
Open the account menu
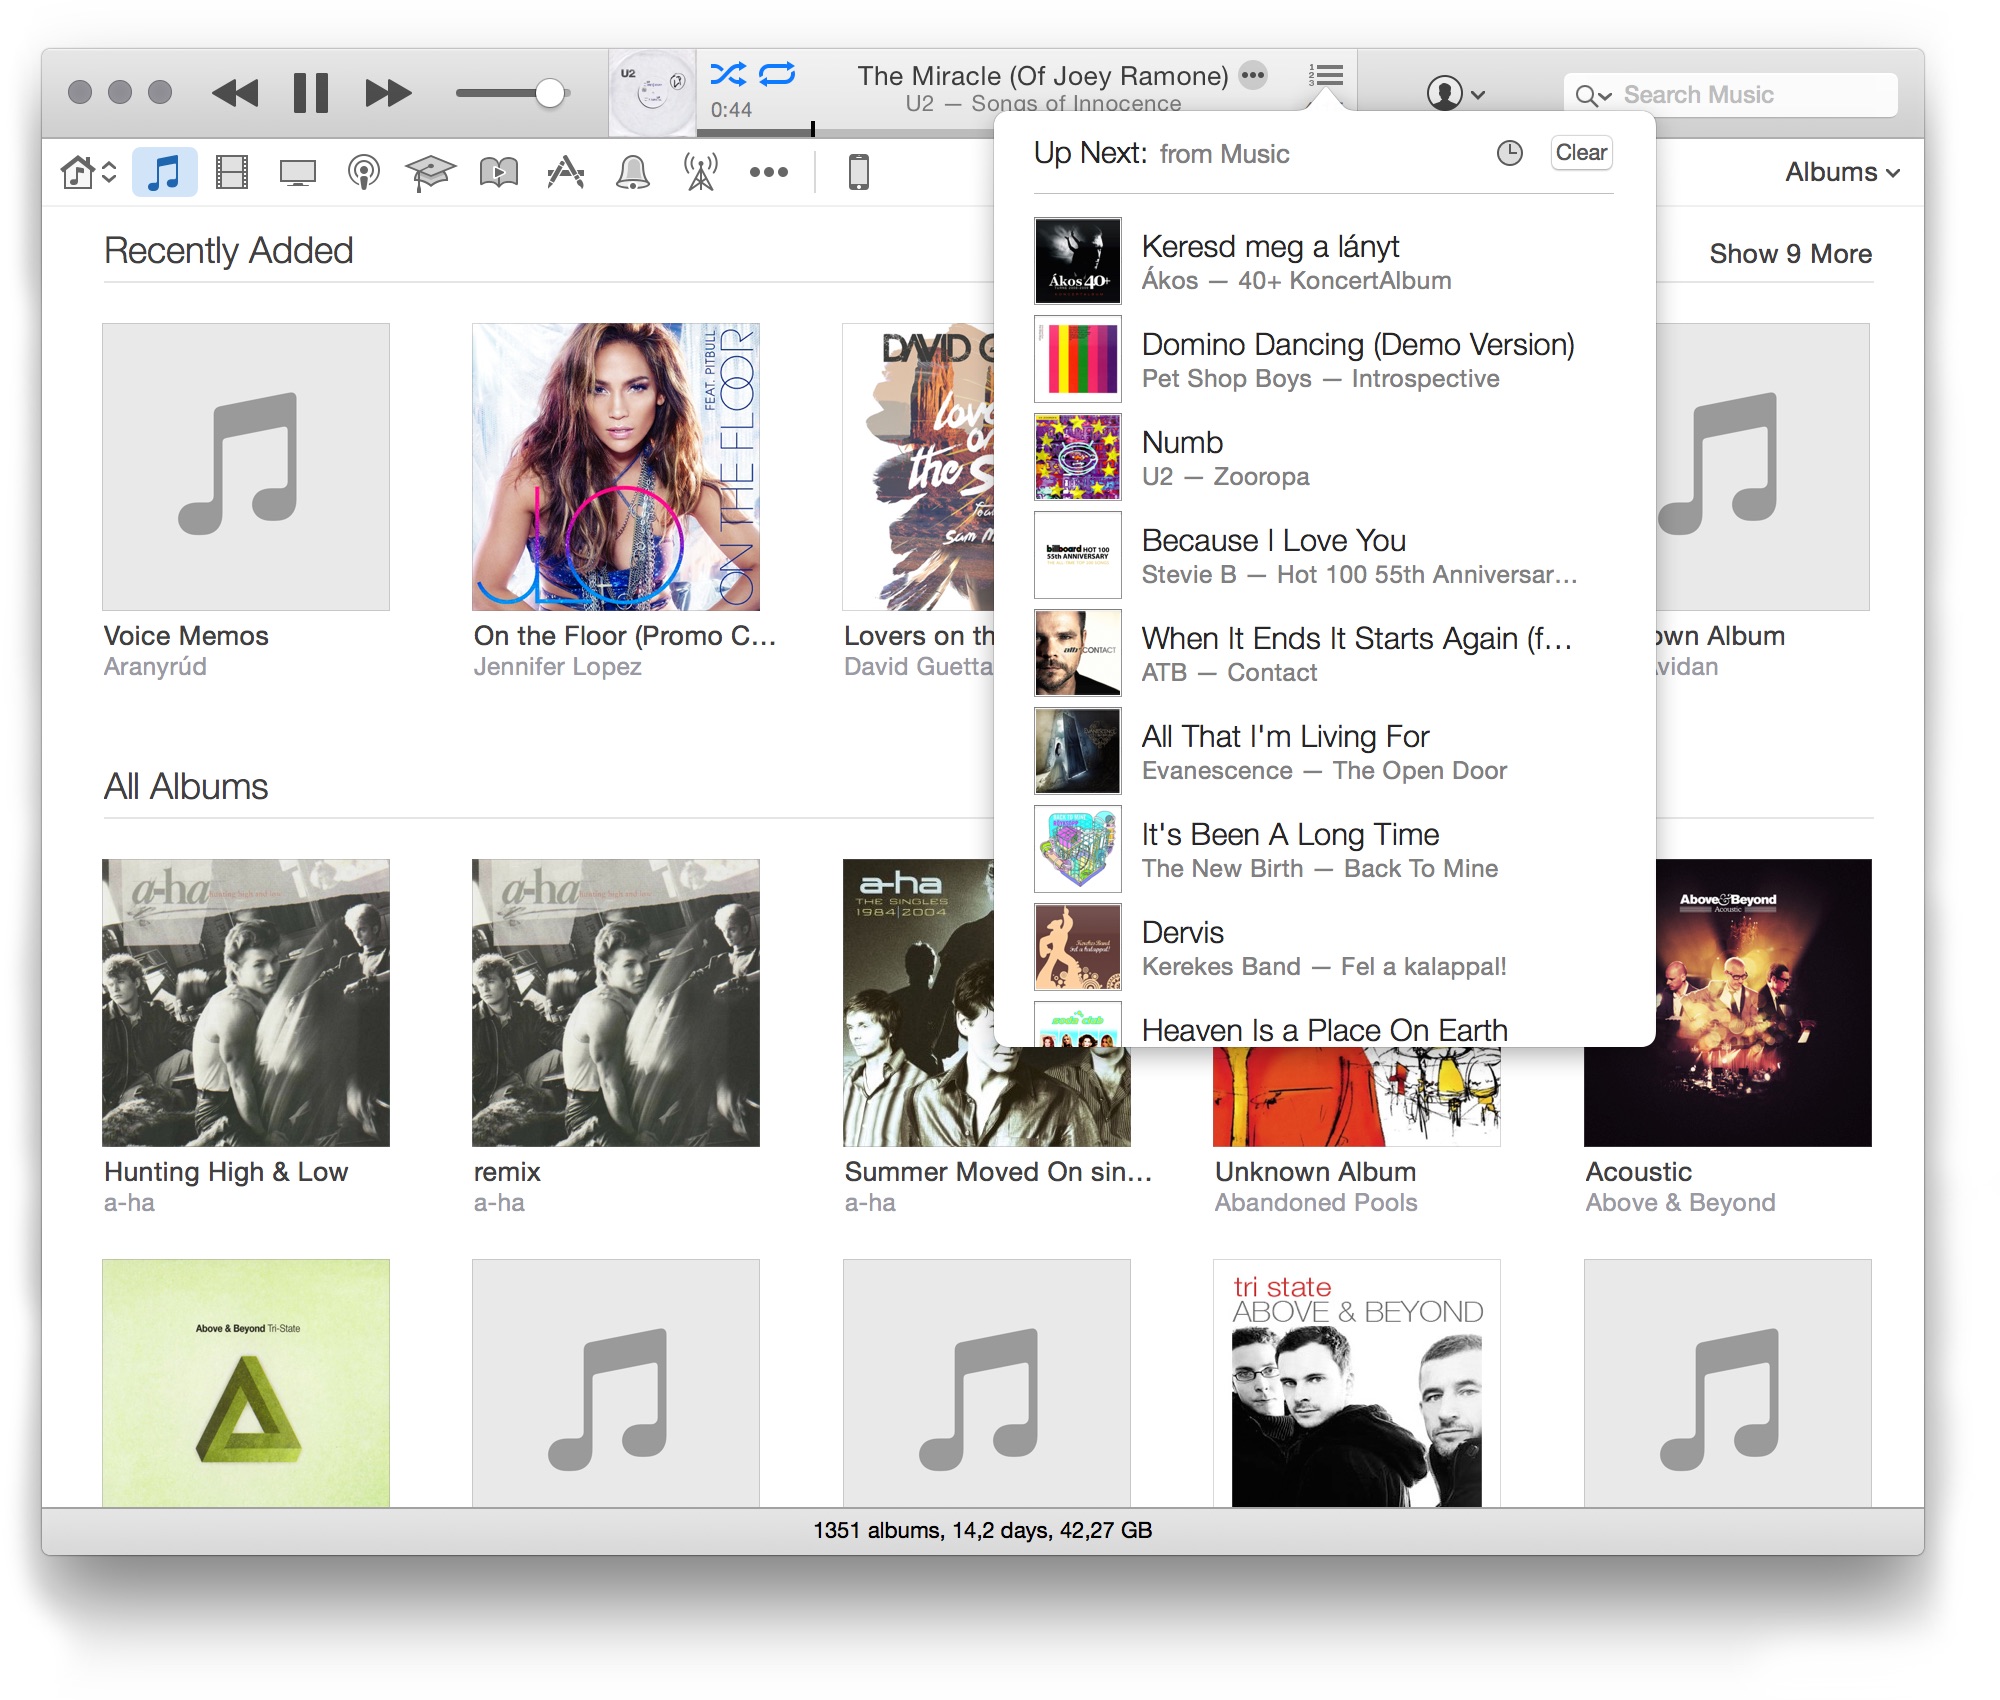click(1455, 94)
